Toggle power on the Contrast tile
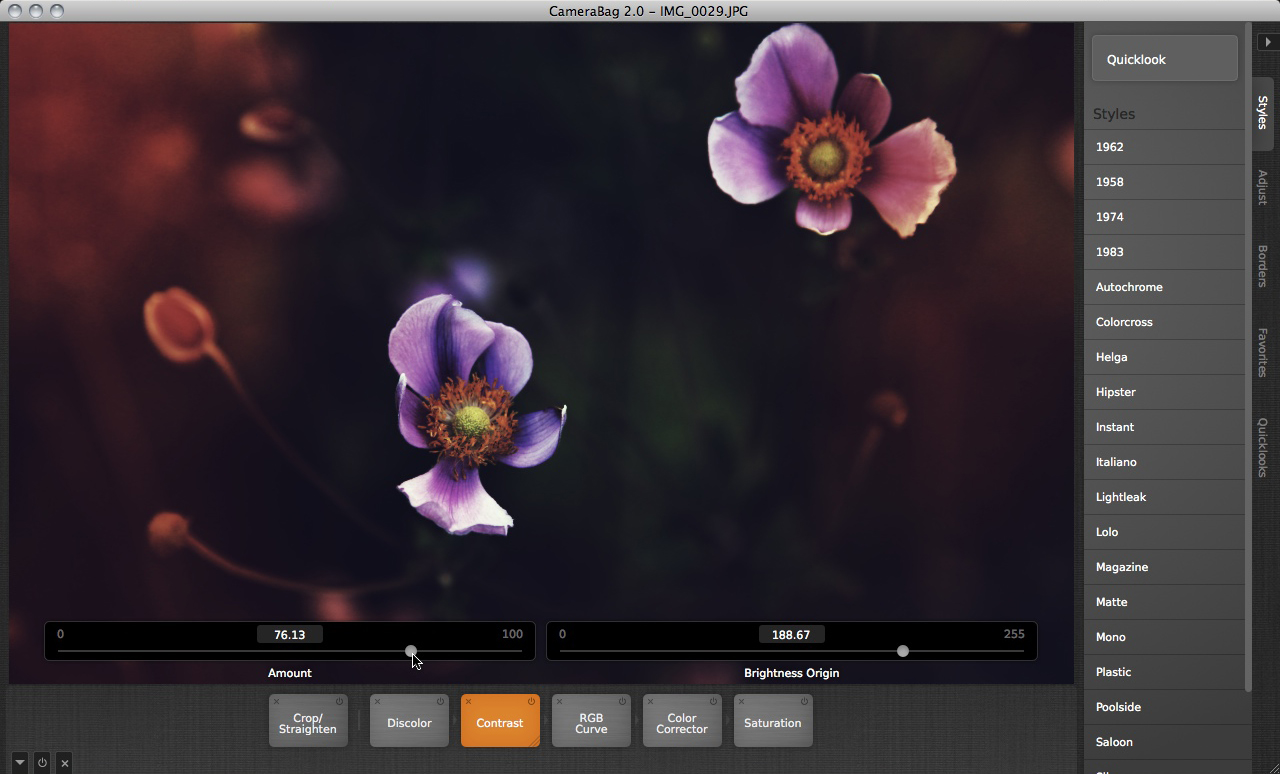The width and height of the screenshot is (1280, 774). tap(531, 701)
